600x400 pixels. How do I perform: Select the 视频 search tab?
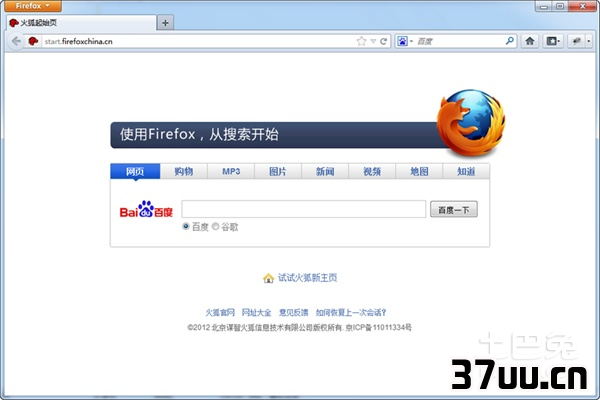pyautogui.click(x=372, y=171)
